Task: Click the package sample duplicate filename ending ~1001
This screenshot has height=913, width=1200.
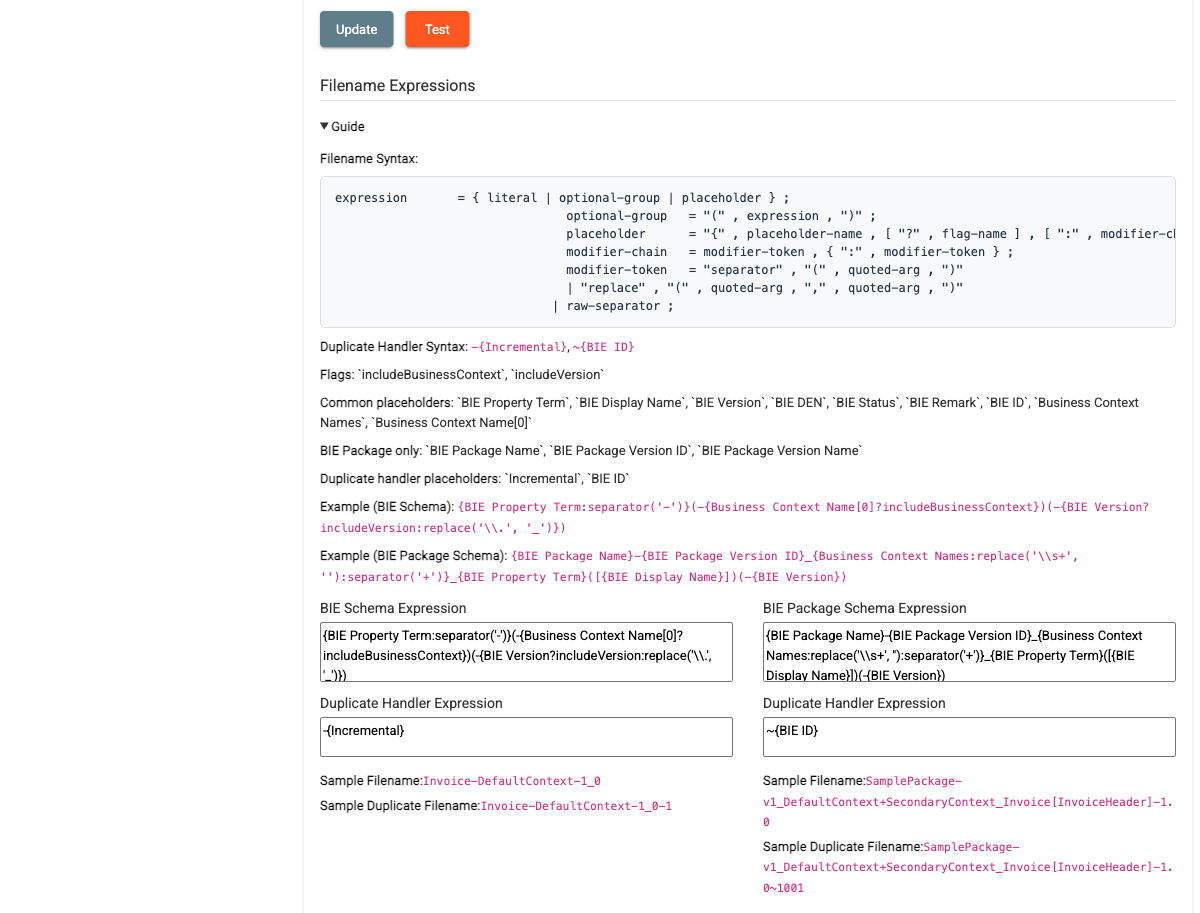Action: click(x=968, y=868)
